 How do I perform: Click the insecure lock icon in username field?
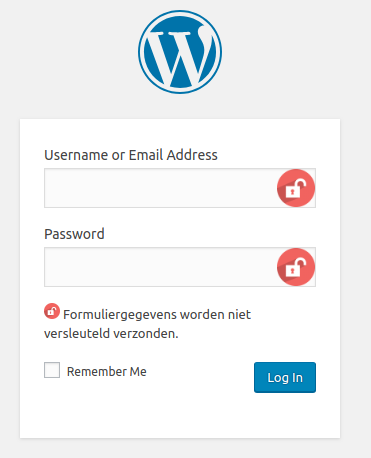pyautogui.click(x=296, y=188)
